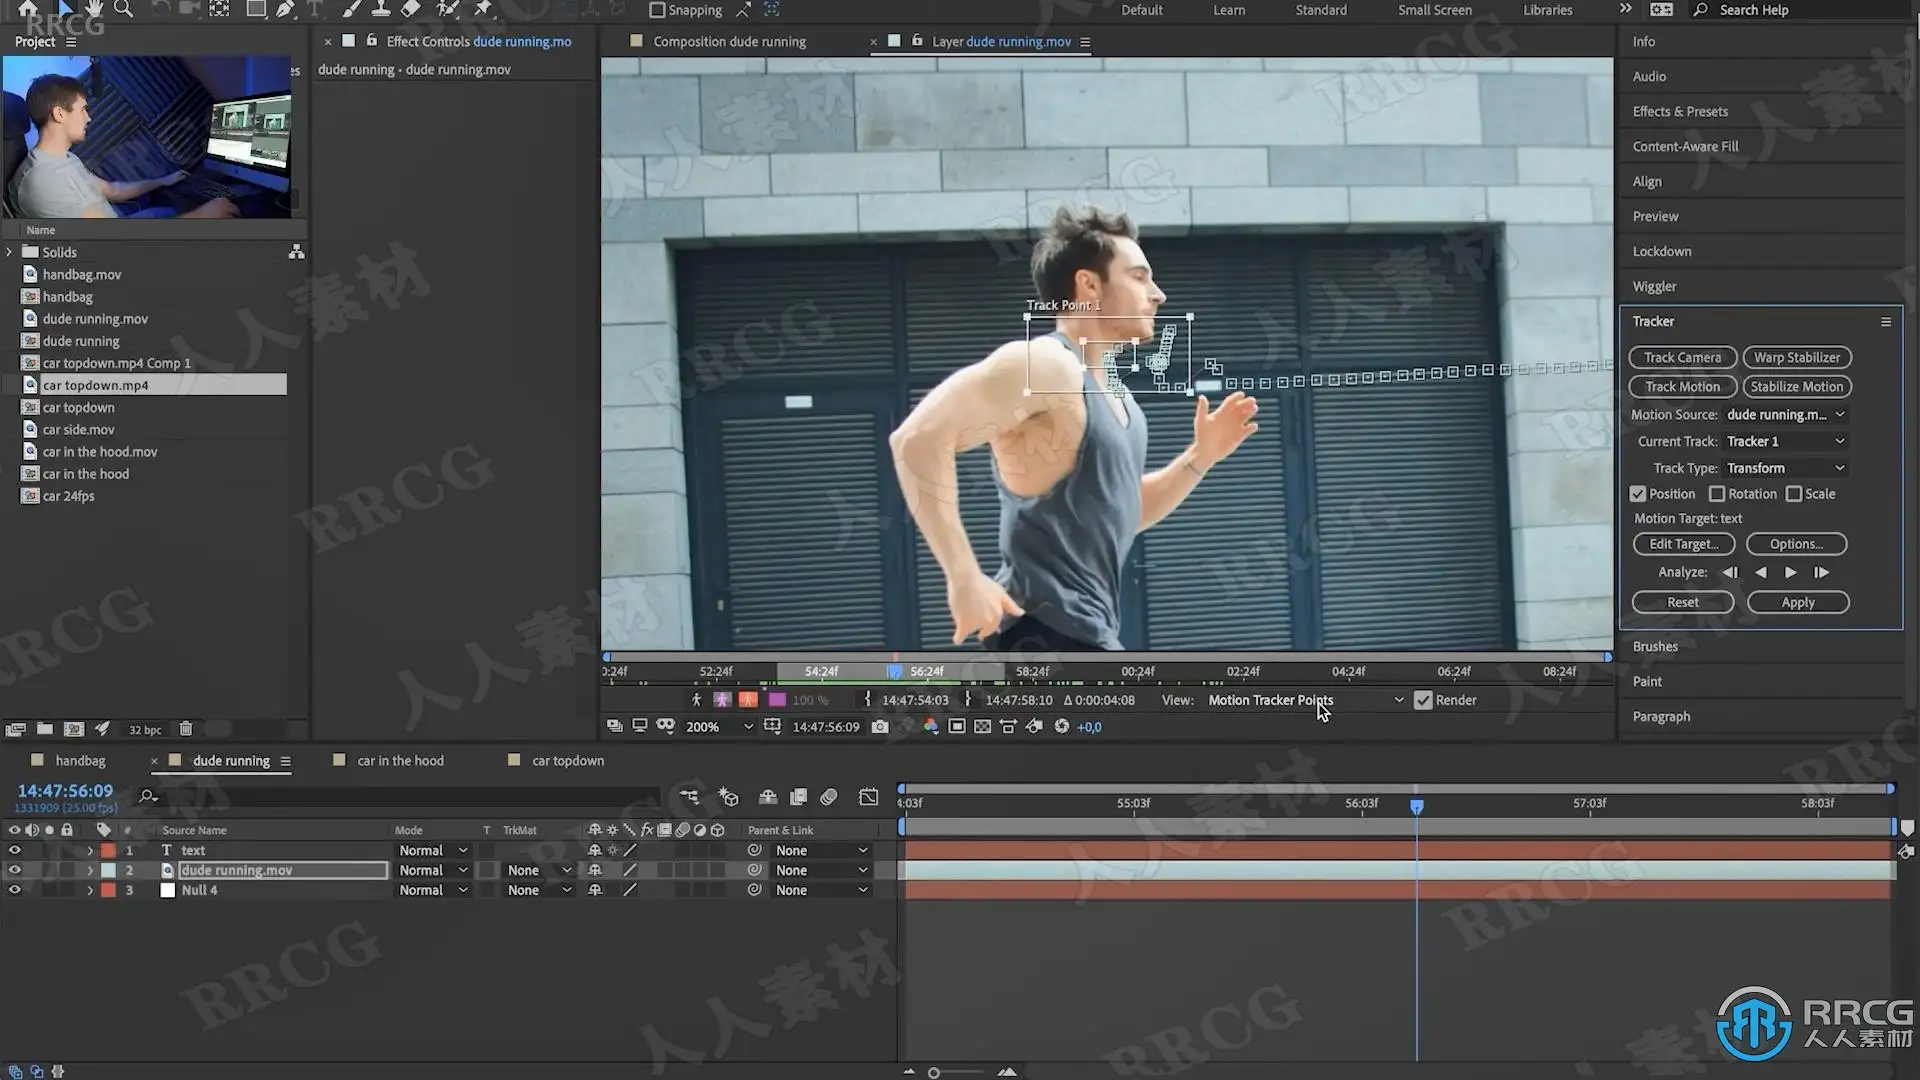1920x1080 pixels.
Task: Uncheck the Render checkbox
Action: pyautogui.click(x=1423, y=700)
